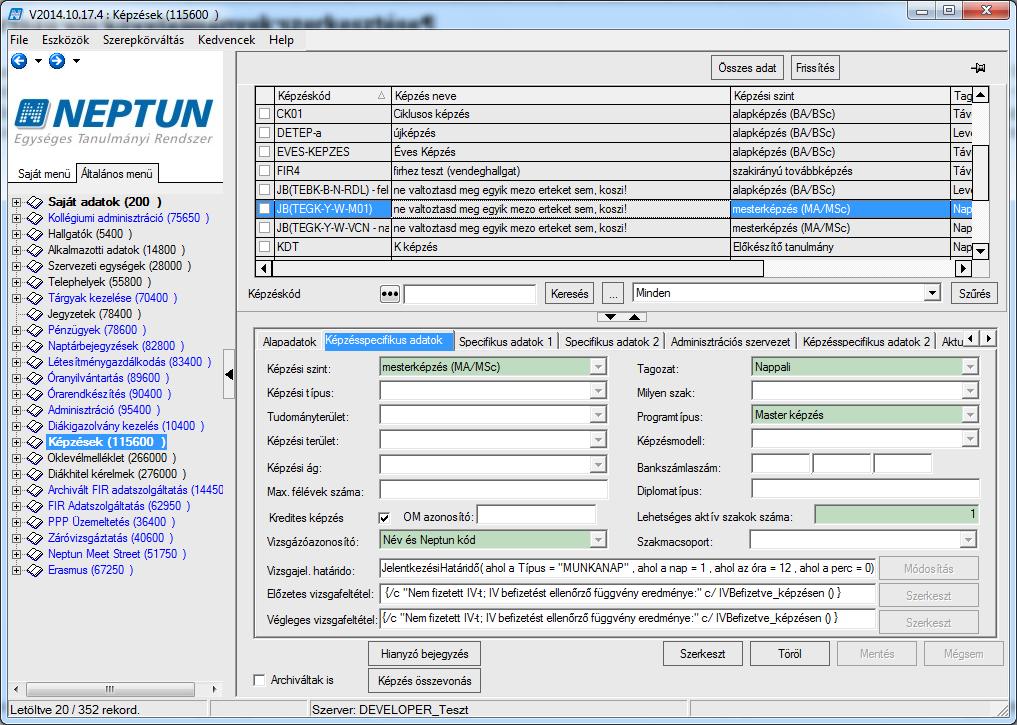Click the up arrow splitter below grid
The image size is (1017, 725).
point(634,317)
